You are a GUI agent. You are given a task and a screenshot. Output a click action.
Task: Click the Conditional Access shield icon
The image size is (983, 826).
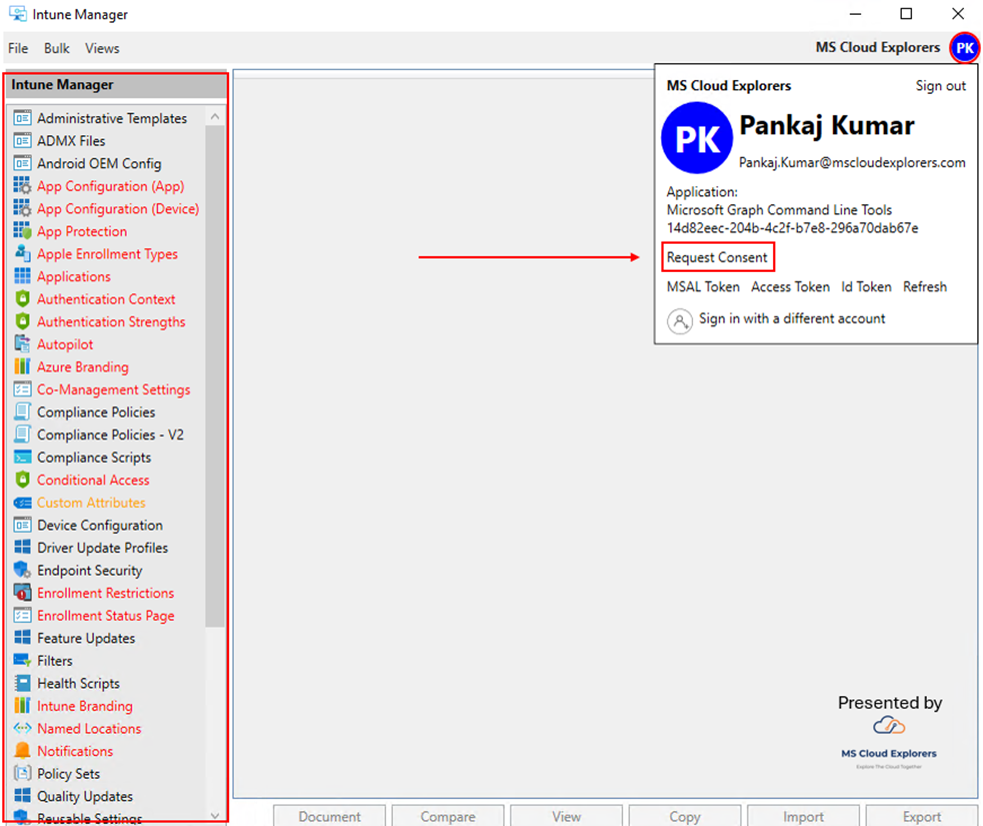[22, 479]
